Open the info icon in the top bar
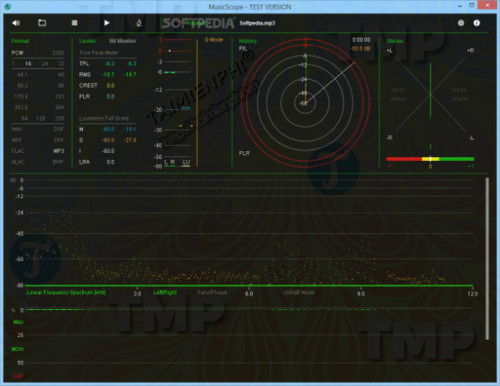The image size is (500, 386). coord(477,23)
